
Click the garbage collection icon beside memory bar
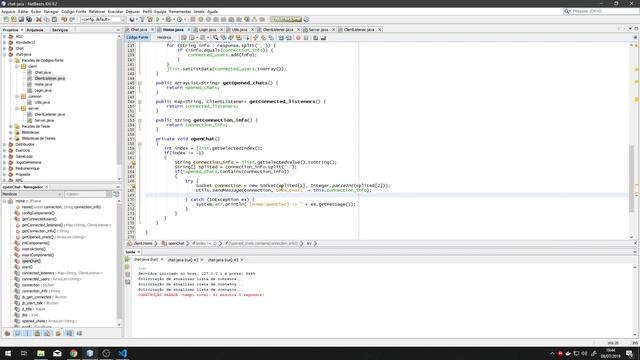pyautogui.click(x=307, y=20)
